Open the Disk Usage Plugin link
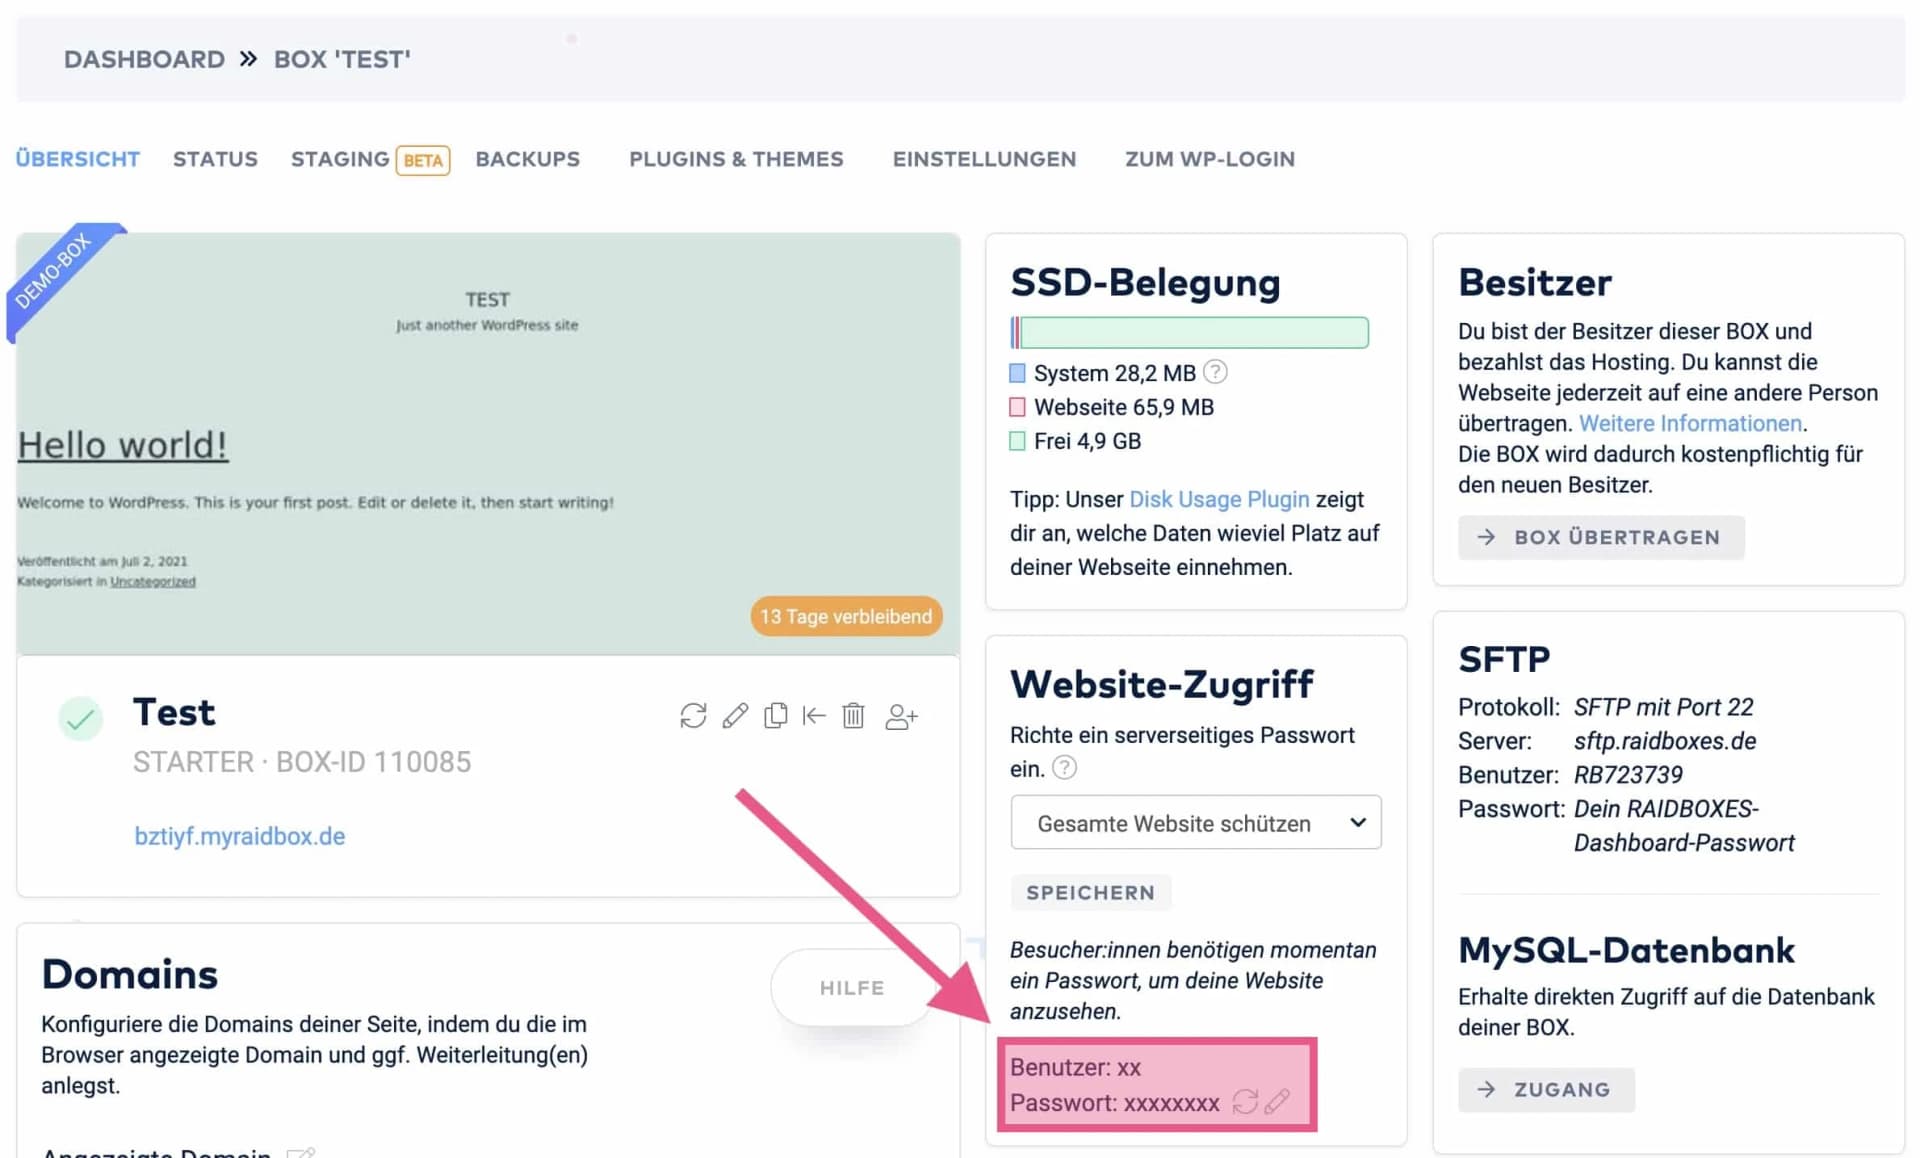Screen dimensions: 1920x1158 click(1219, 499)
